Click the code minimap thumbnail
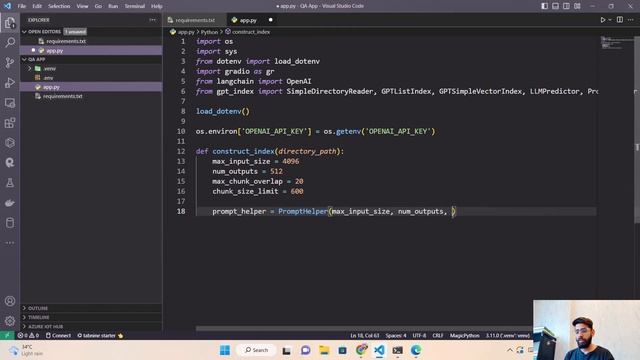640x360 pixels. 616,42
